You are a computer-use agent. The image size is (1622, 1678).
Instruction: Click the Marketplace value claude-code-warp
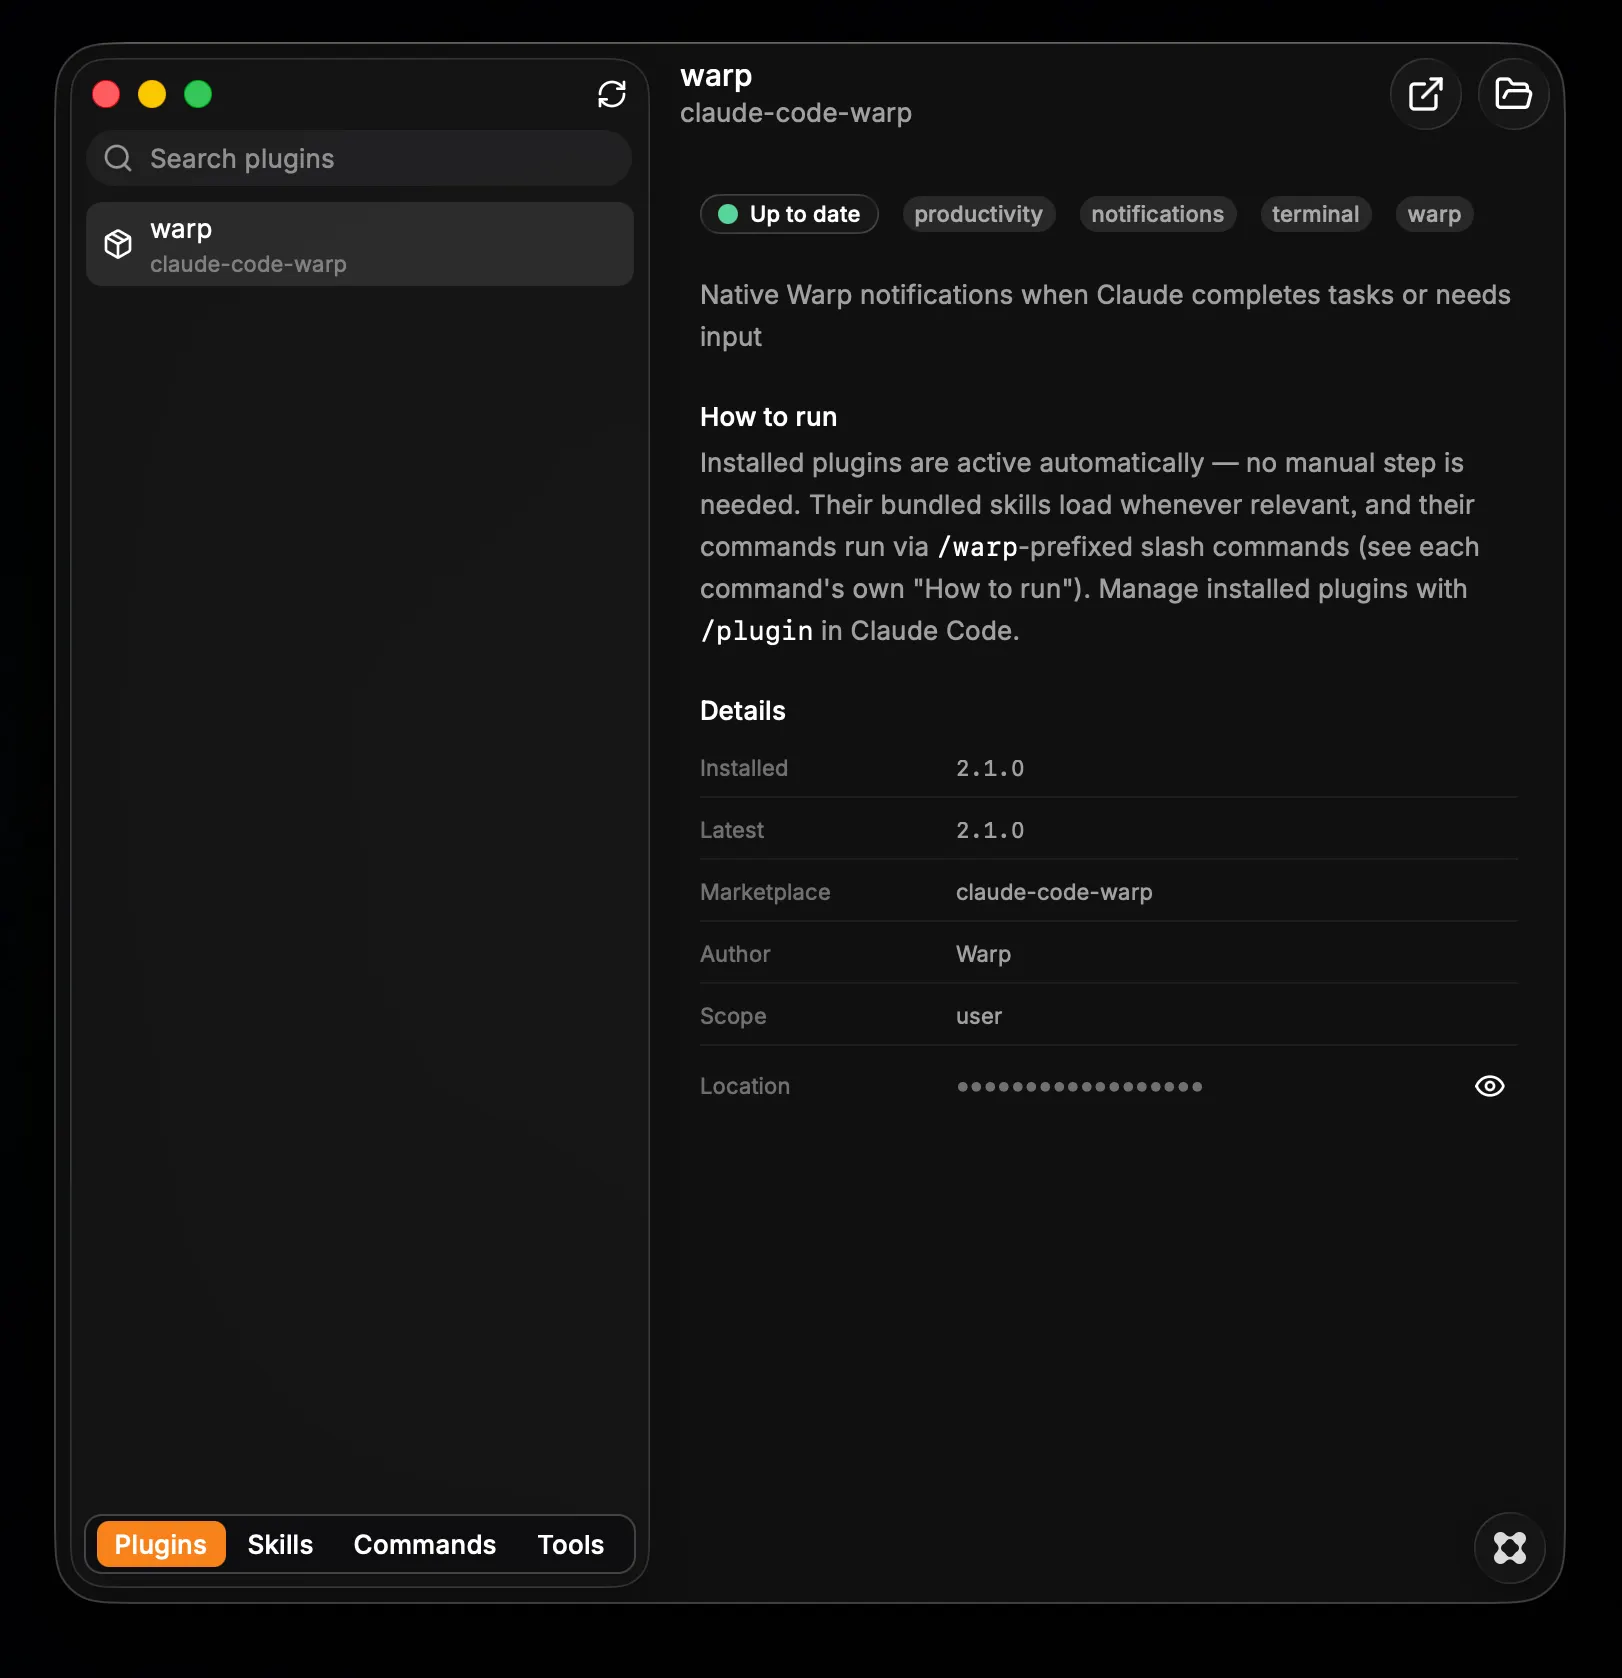[x=1053, y=892]
